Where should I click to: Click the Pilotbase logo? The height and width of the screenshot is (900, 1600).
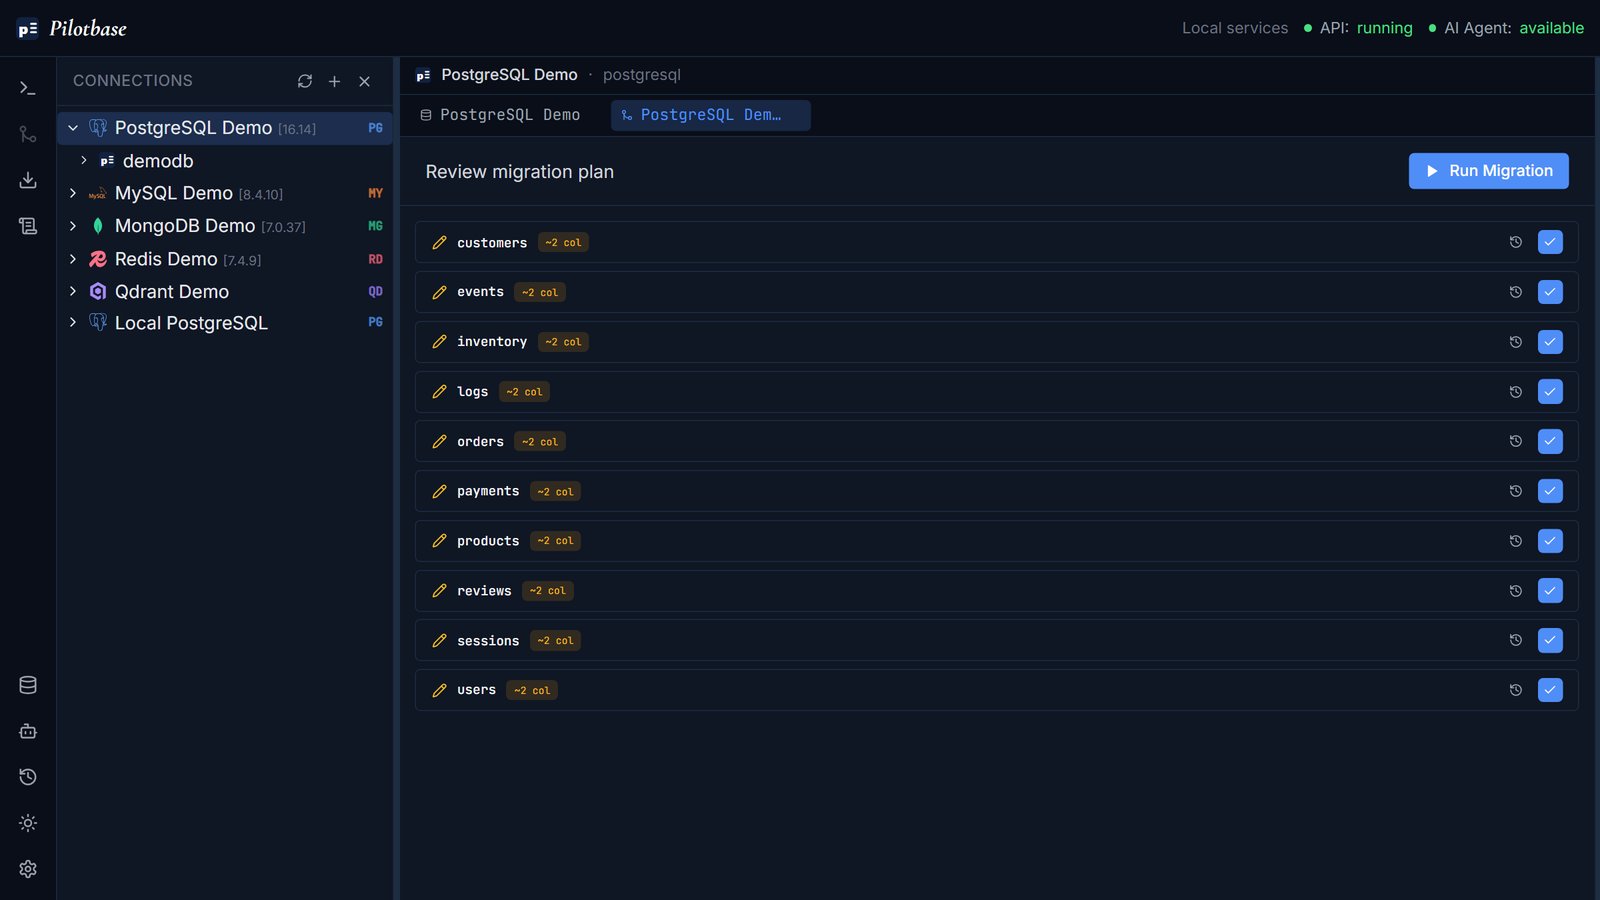[72, 28]
